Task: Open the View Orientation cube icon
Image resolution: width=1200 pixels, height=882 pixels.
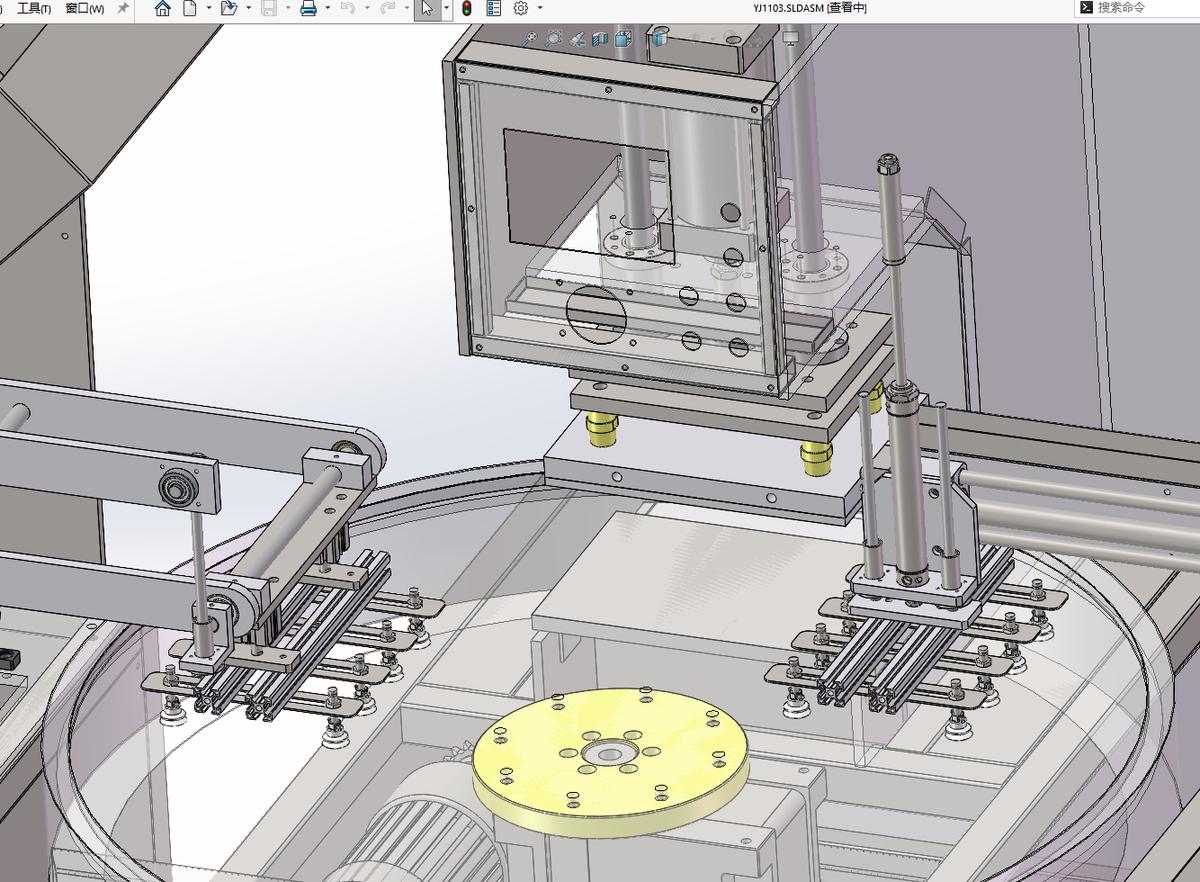Action: tap(623, 39)
